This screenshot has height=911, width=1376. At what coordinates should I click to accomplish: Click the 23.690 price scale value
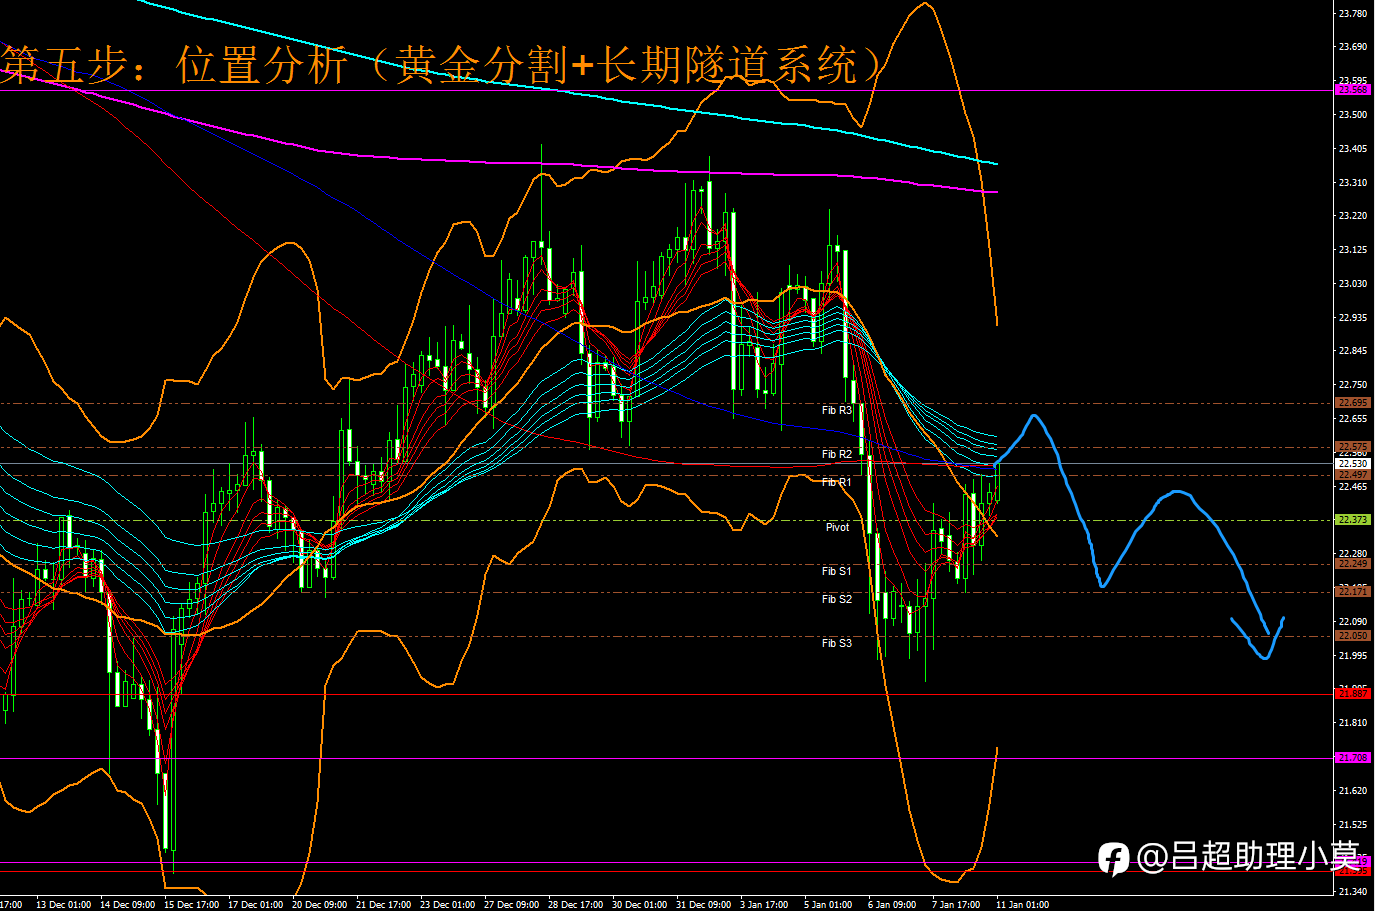tap(1353, 47)
